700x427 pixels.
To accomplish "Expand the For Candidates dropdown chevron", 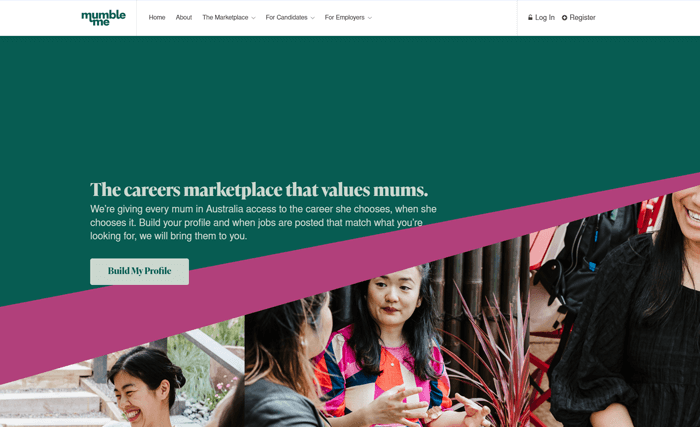I will (312, 18).
